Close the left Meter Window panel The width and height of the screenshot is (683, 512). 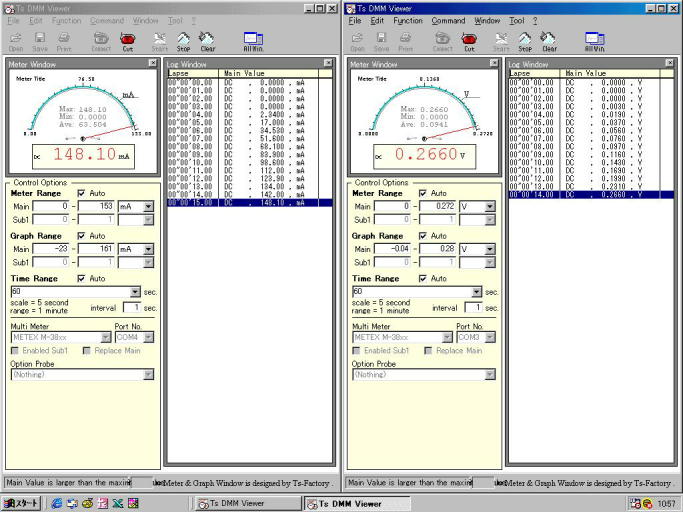click(x=152, y=63)
